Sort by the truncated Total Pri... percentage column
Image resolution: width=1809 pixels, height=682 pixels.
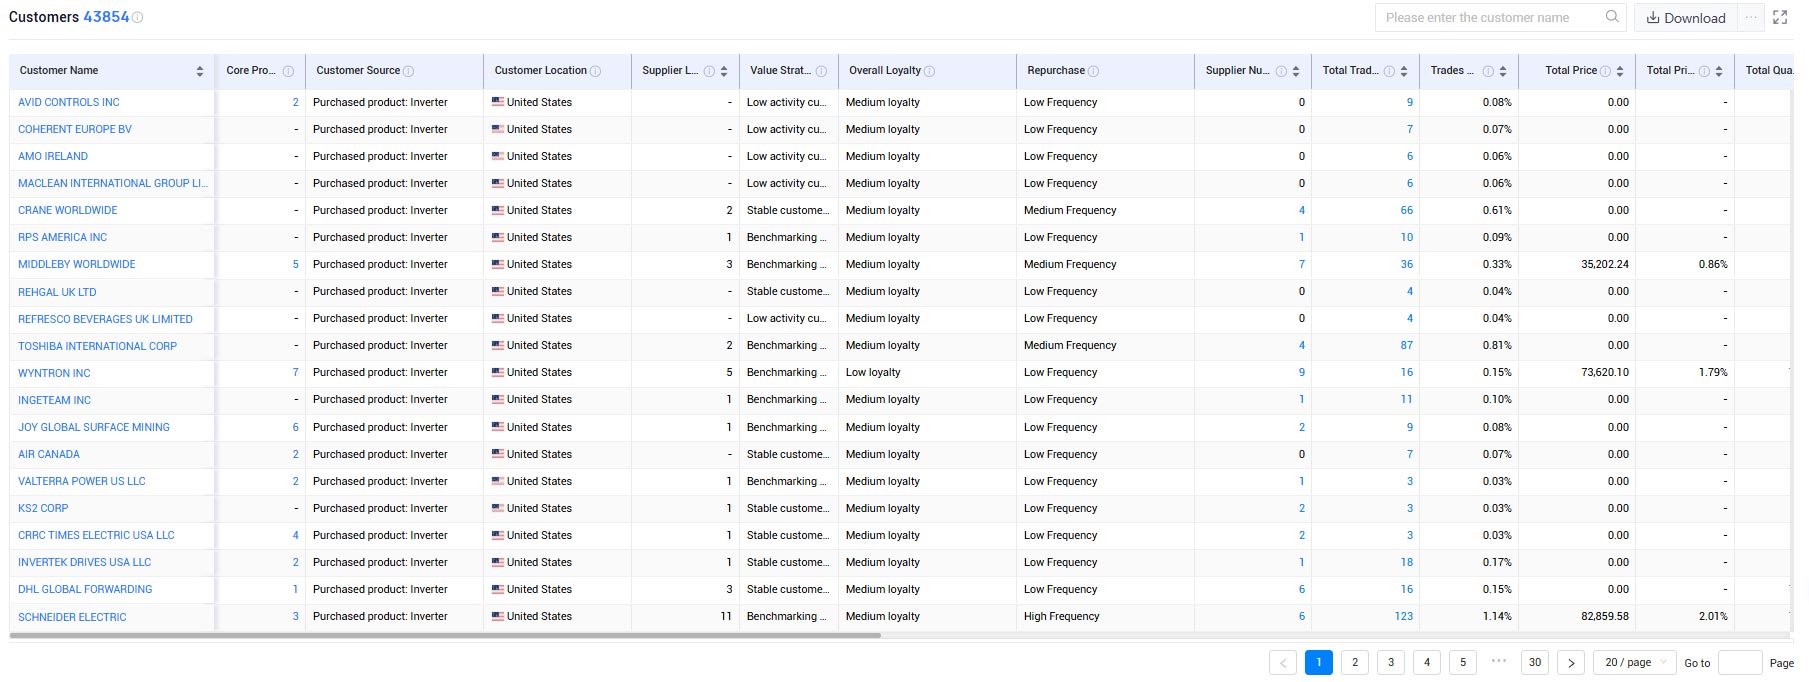pos(1719,71)
